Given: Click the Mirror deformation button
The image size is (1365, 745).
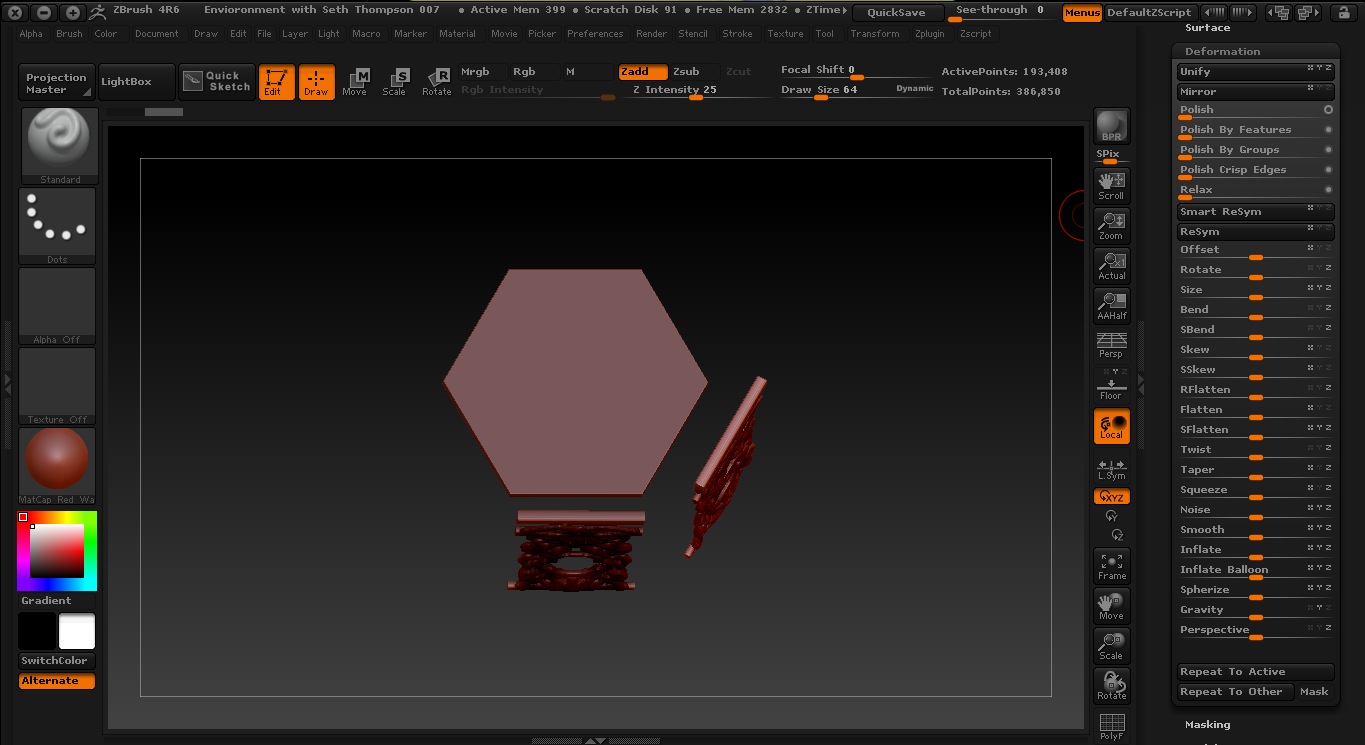Looking at the screenshot, I should coord(1255,92).
